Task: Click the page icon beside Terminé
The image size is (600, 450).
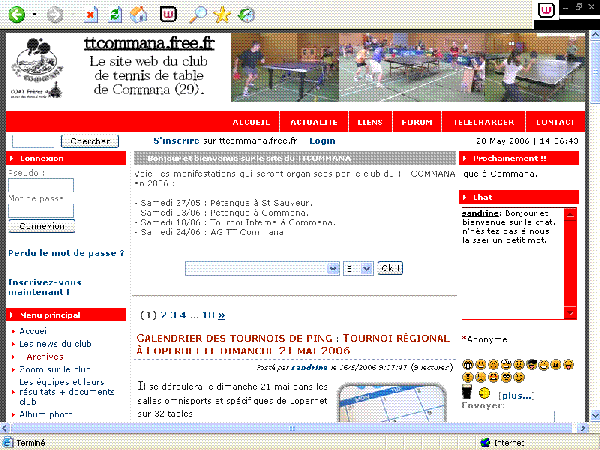Action: click(x=8, y=443)
